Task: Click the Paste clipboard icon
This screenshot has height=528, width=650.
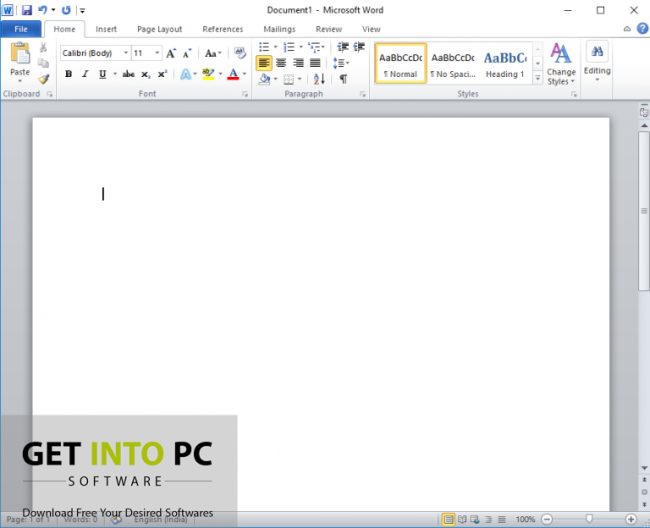Action: [20, 54]
